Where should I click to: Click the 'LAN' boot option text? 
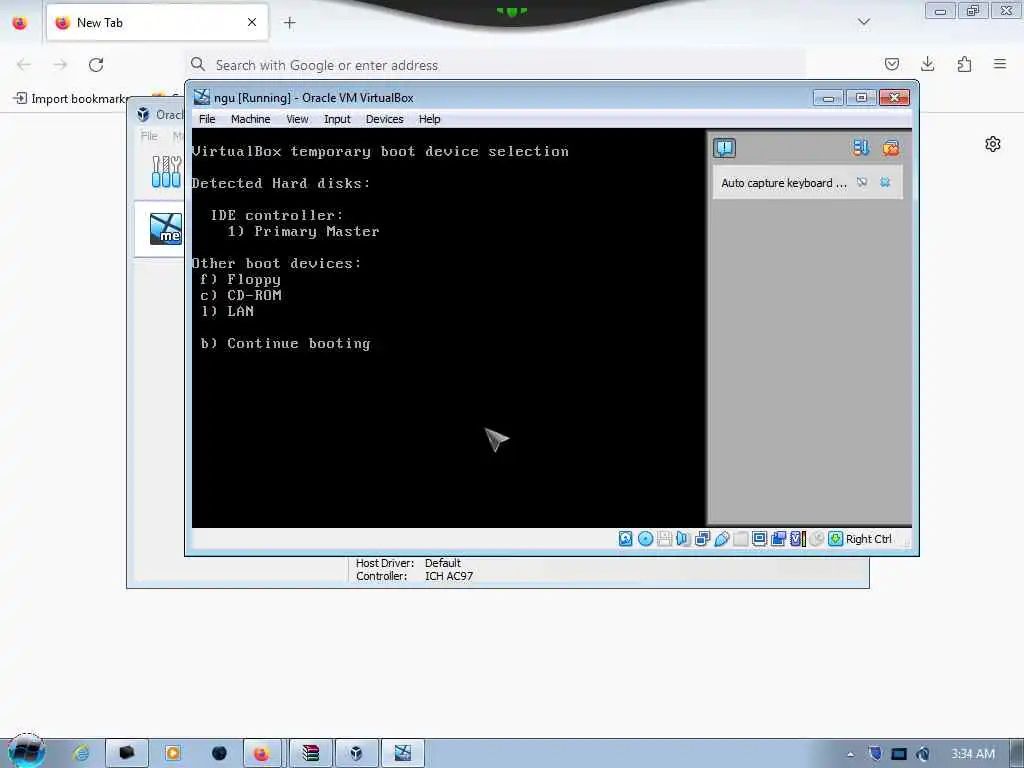[240, 312]
